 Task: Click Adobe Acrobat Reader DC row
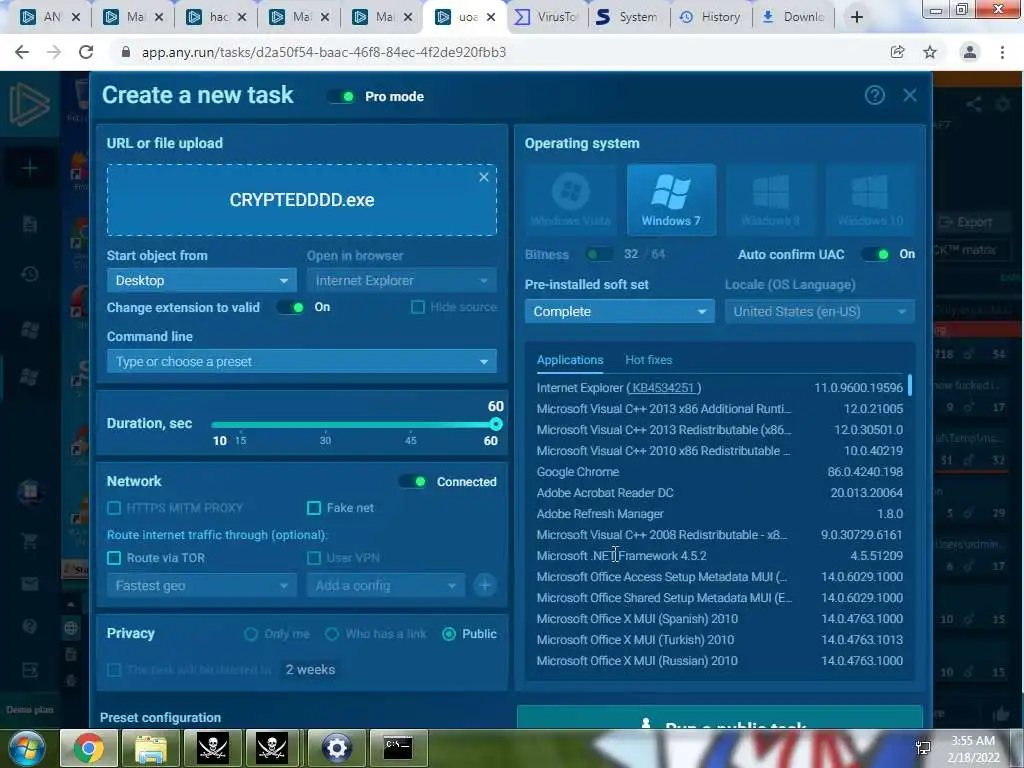point(720,492)
